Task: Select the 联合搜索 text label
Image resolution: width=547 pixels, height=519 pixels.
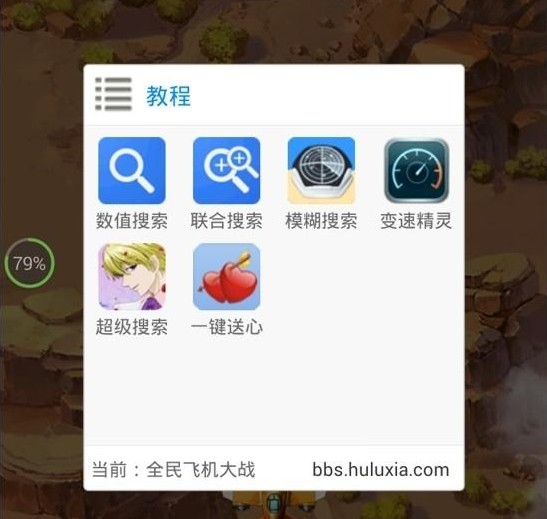Action: [227, 221]
